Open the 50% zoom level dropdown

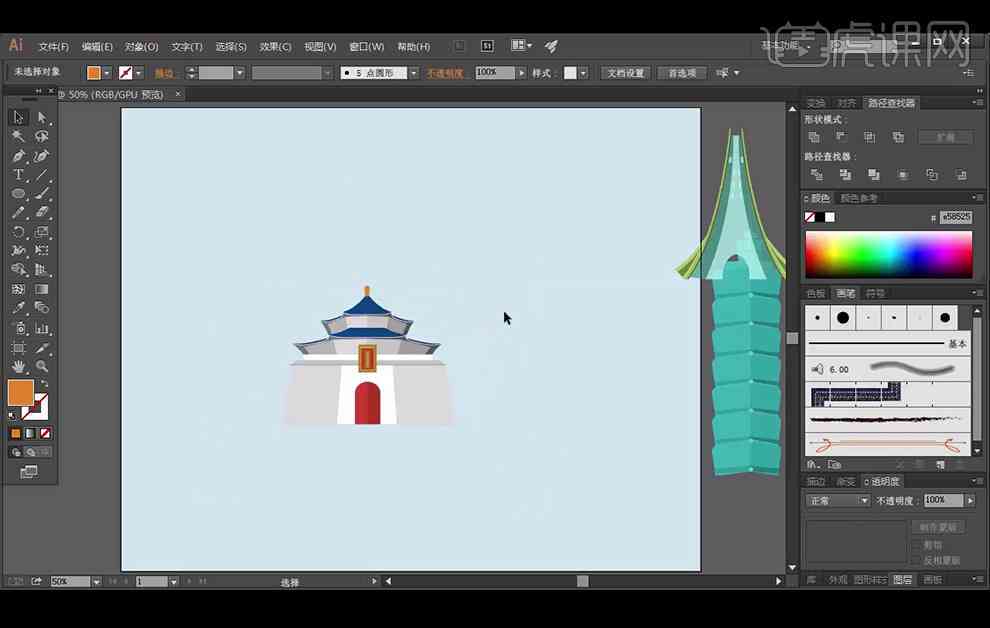click(97, 582)
